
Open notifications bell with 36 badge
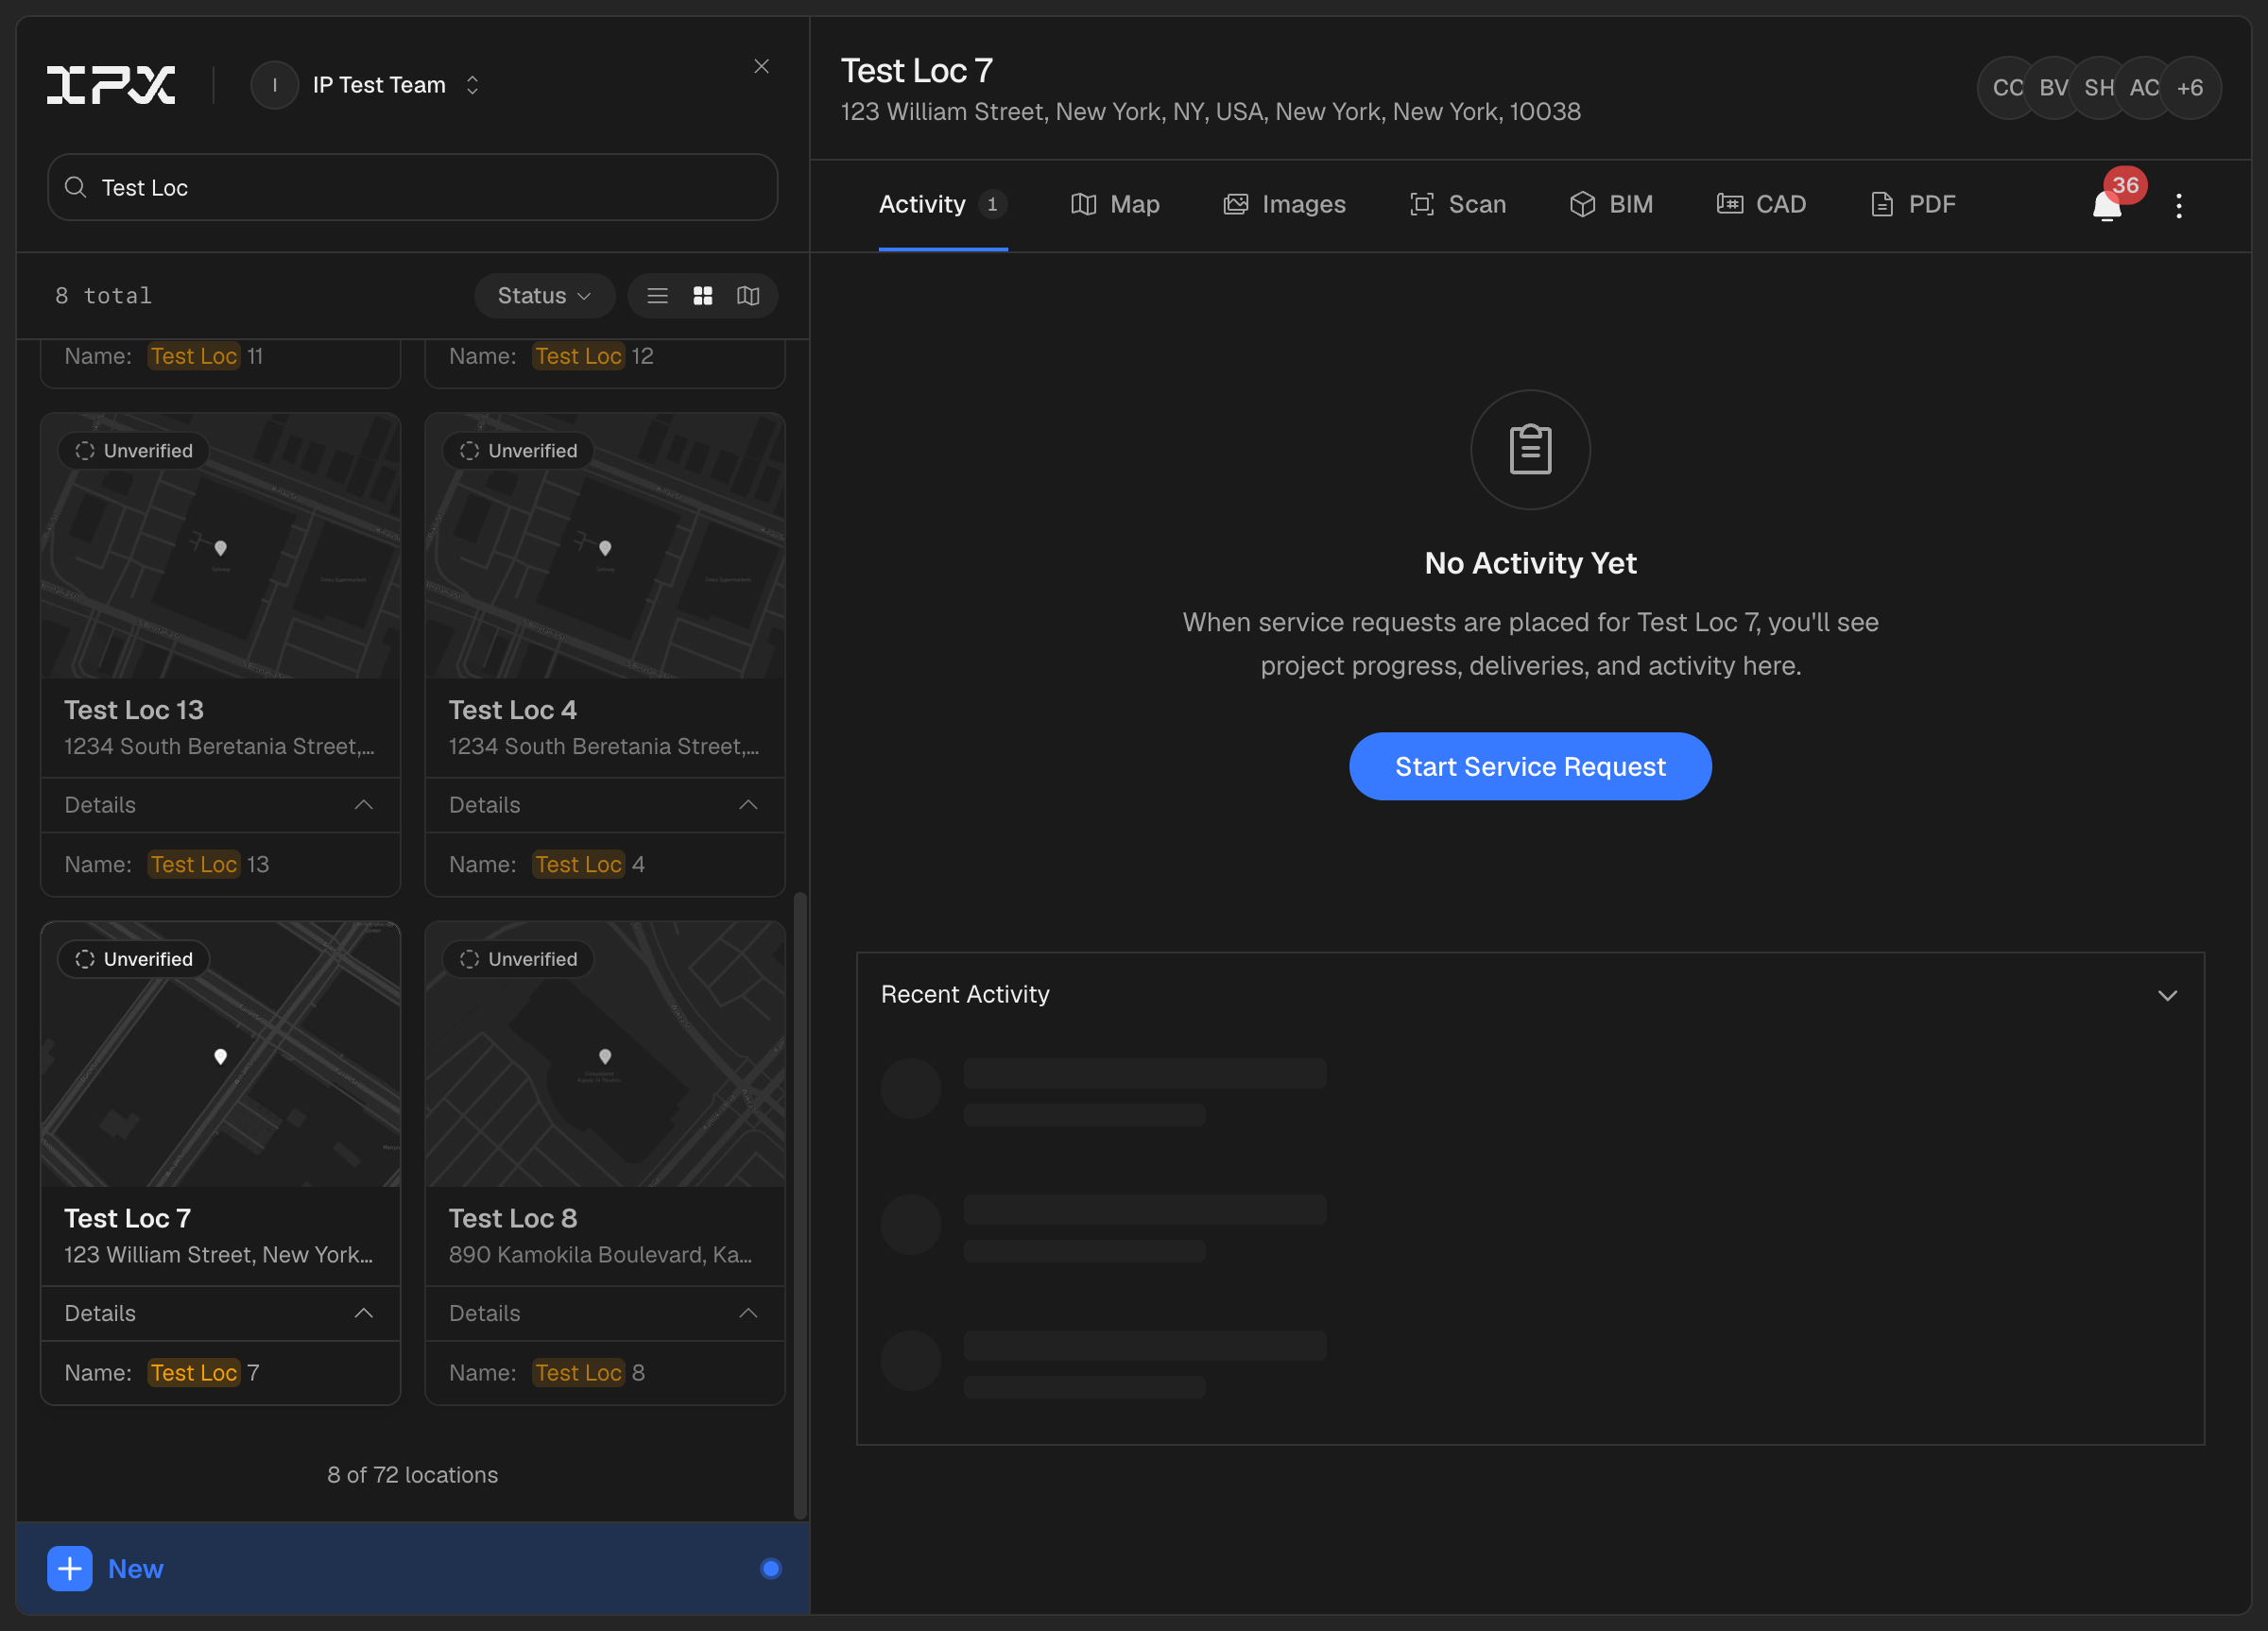(2109, 204)
